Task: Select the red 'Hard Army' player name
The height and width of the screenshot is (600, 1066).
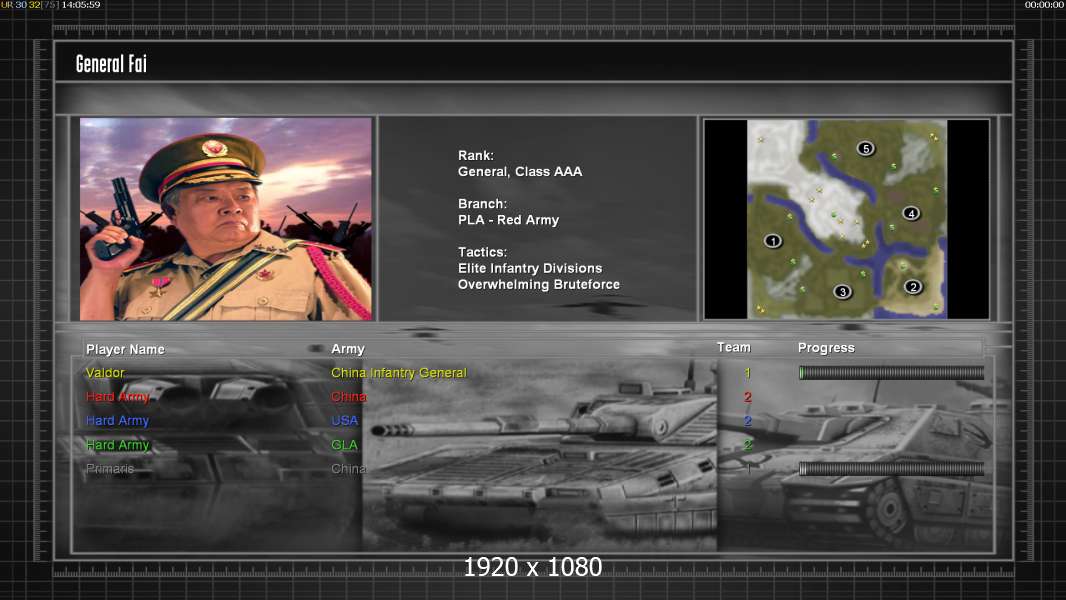Action: [x=118, y=397]
